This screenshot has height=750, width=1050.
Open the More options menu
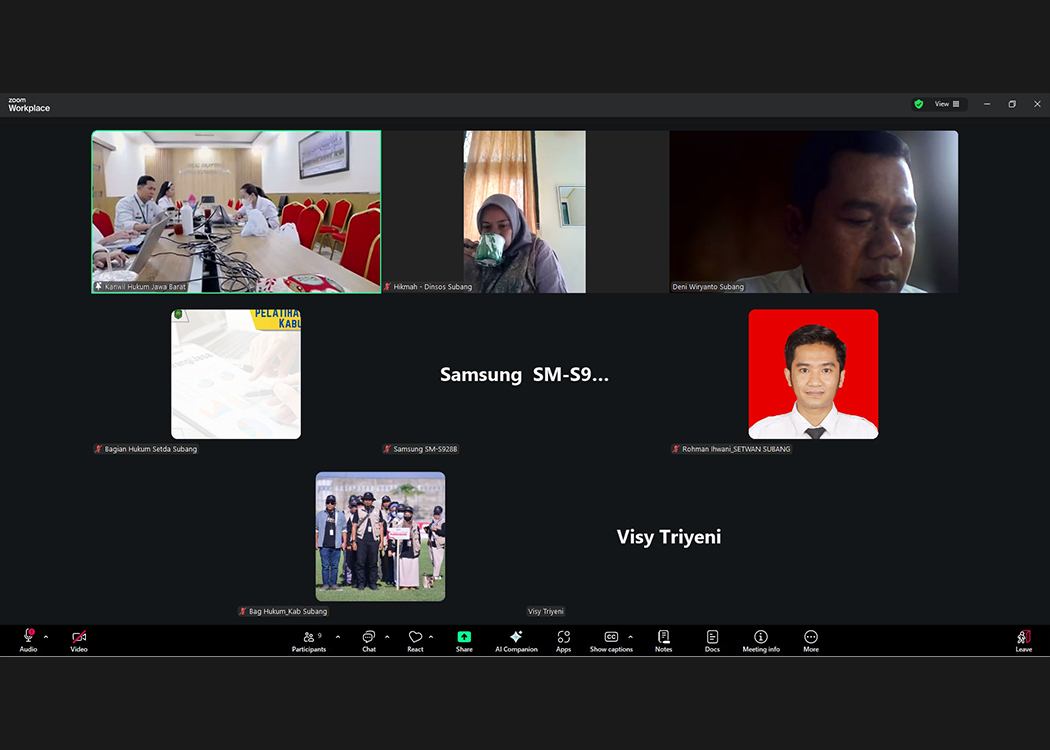(811, 640)
